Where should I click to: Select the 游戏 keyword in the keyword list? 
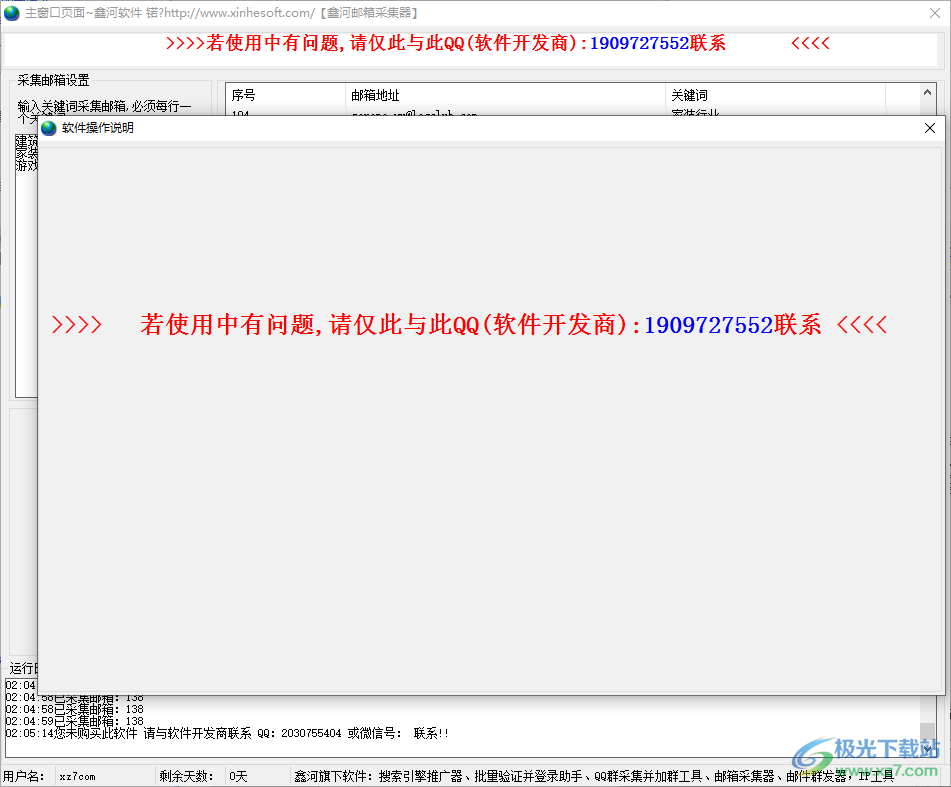click(24, 165)
